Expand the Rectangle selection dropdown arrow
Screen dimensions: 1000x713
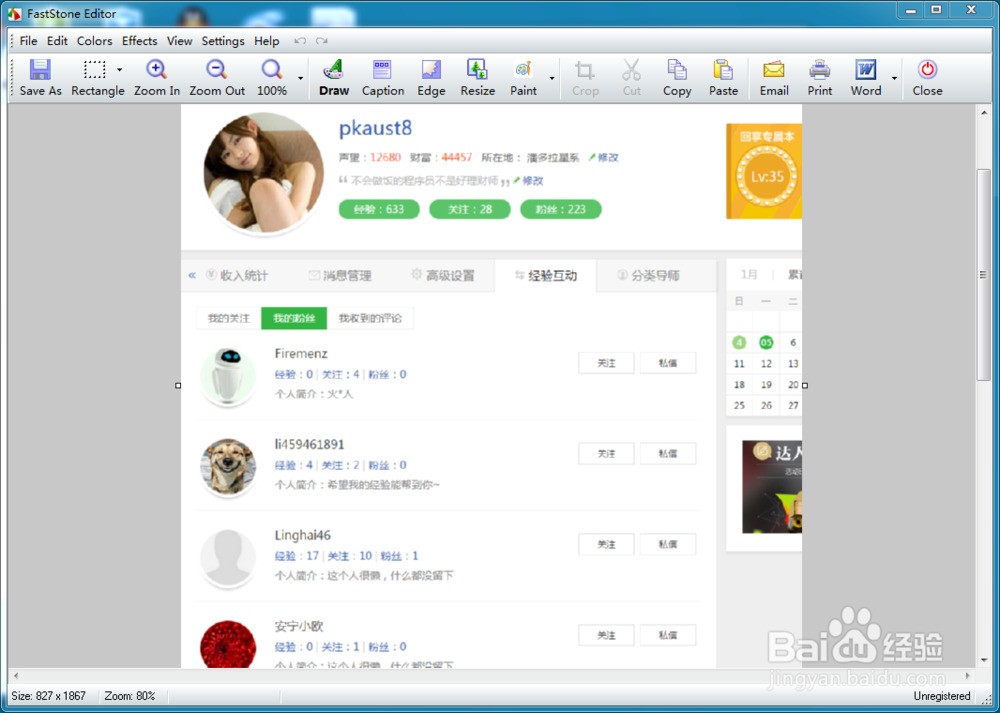119,70
